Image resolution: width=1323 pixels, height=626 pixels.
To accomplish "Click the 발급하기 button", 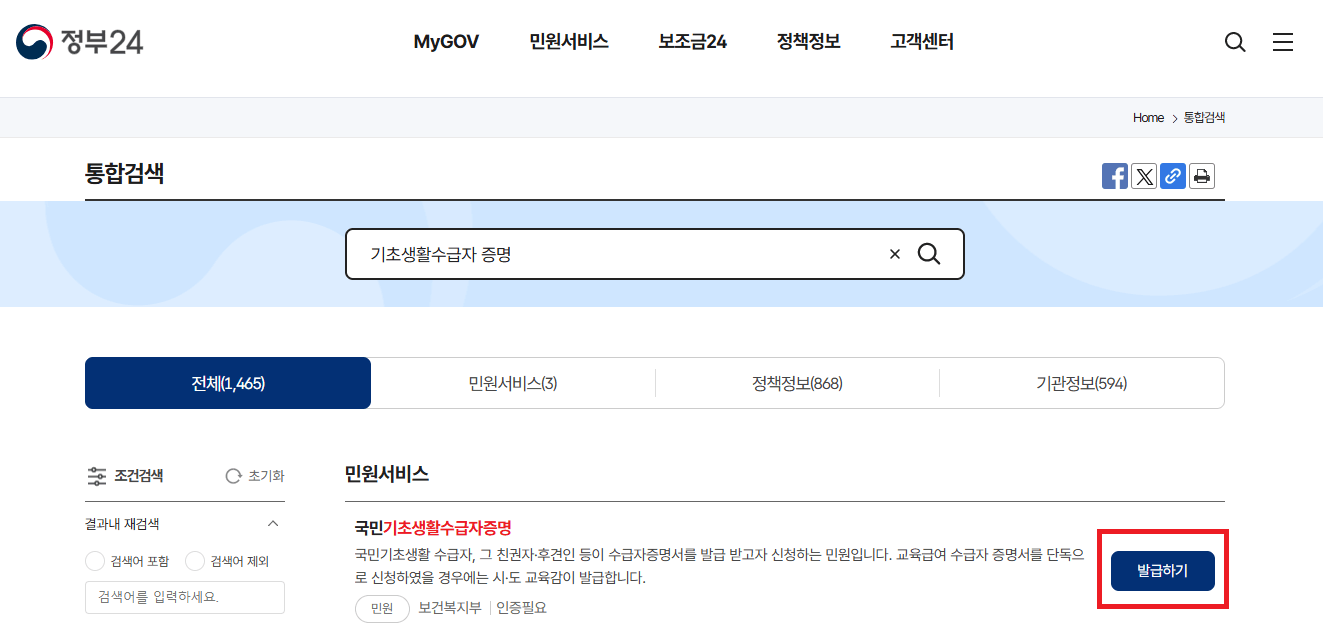I will point(1162,570).
